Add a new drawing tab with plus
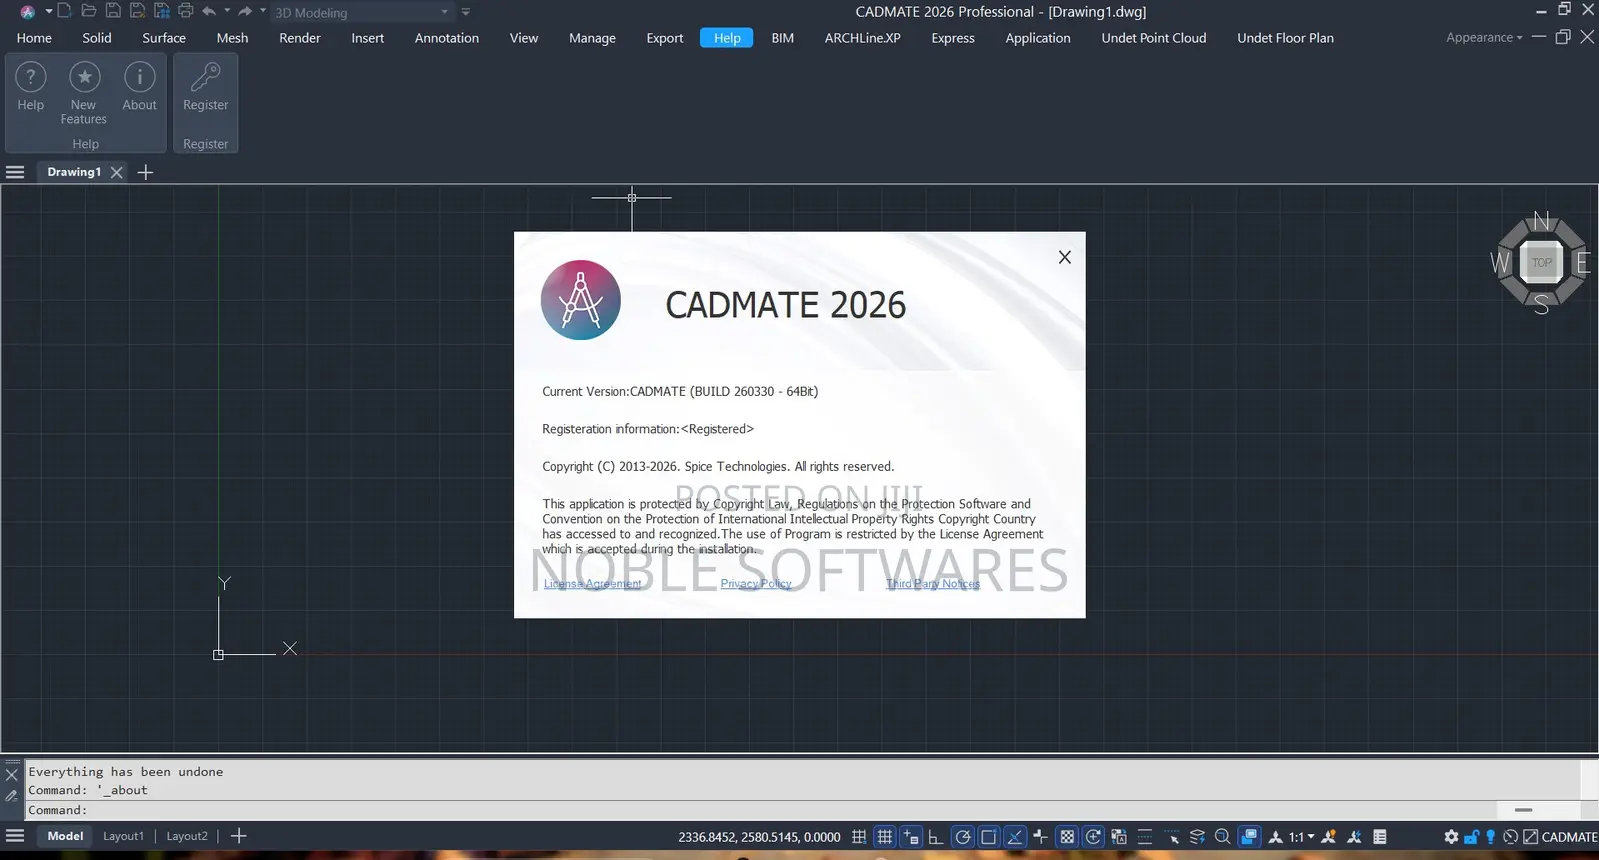1599x860 pixels. point(145,172)
